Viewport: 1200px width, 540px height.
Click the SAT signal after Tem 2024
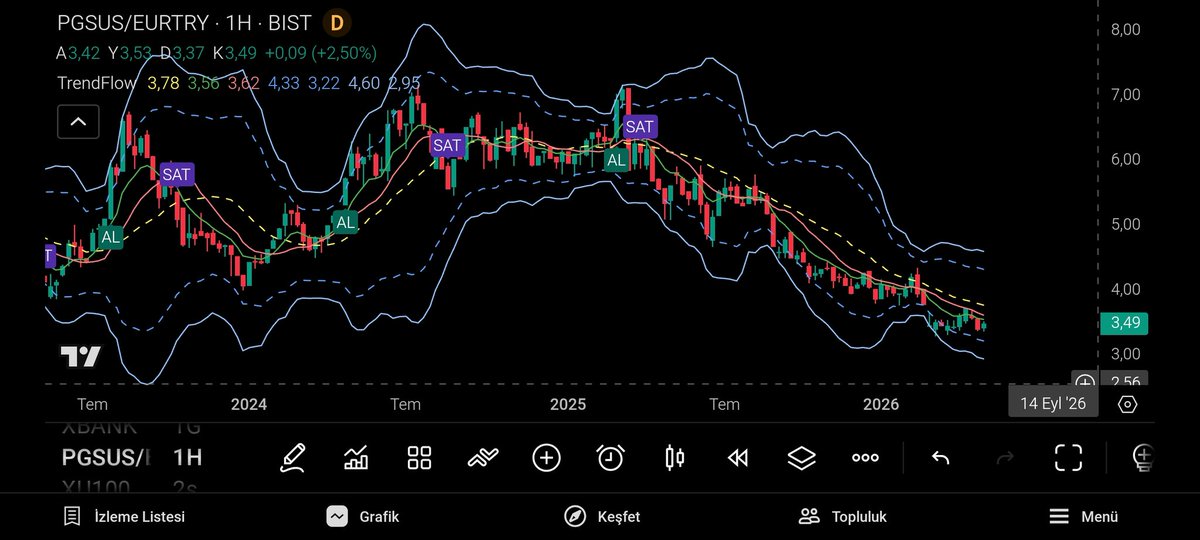447,145
